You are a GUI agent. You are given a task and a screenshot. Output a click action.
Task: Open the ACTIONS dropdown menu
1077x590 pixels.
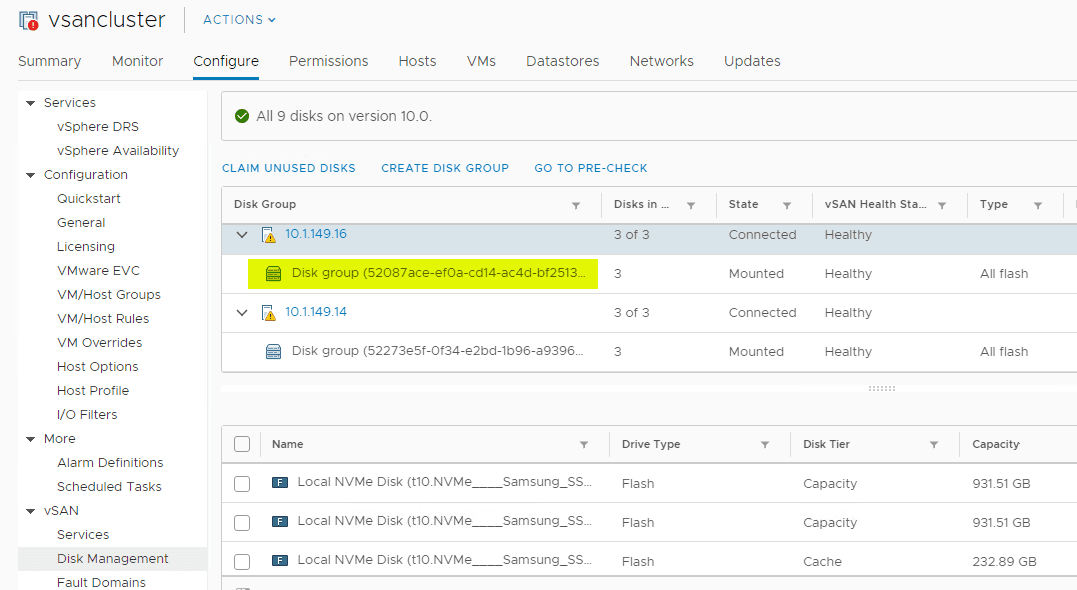pyautogui.click(x=239, y=20)
